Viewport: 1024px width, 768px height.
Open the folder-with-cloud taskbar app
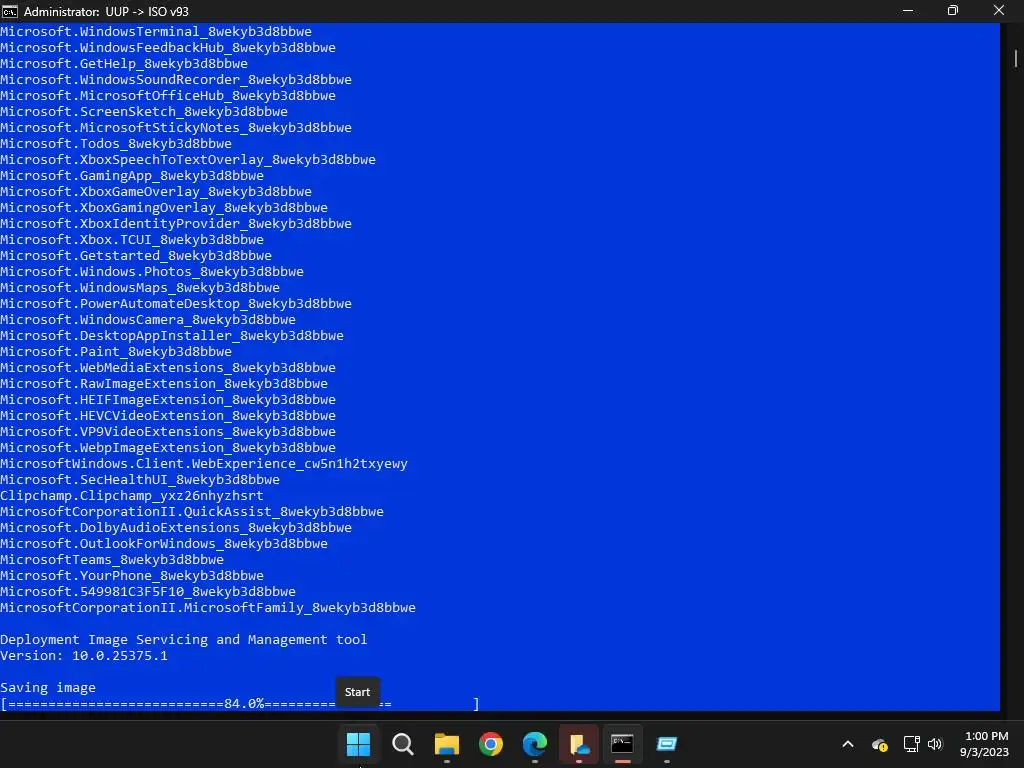coord(579,744)
